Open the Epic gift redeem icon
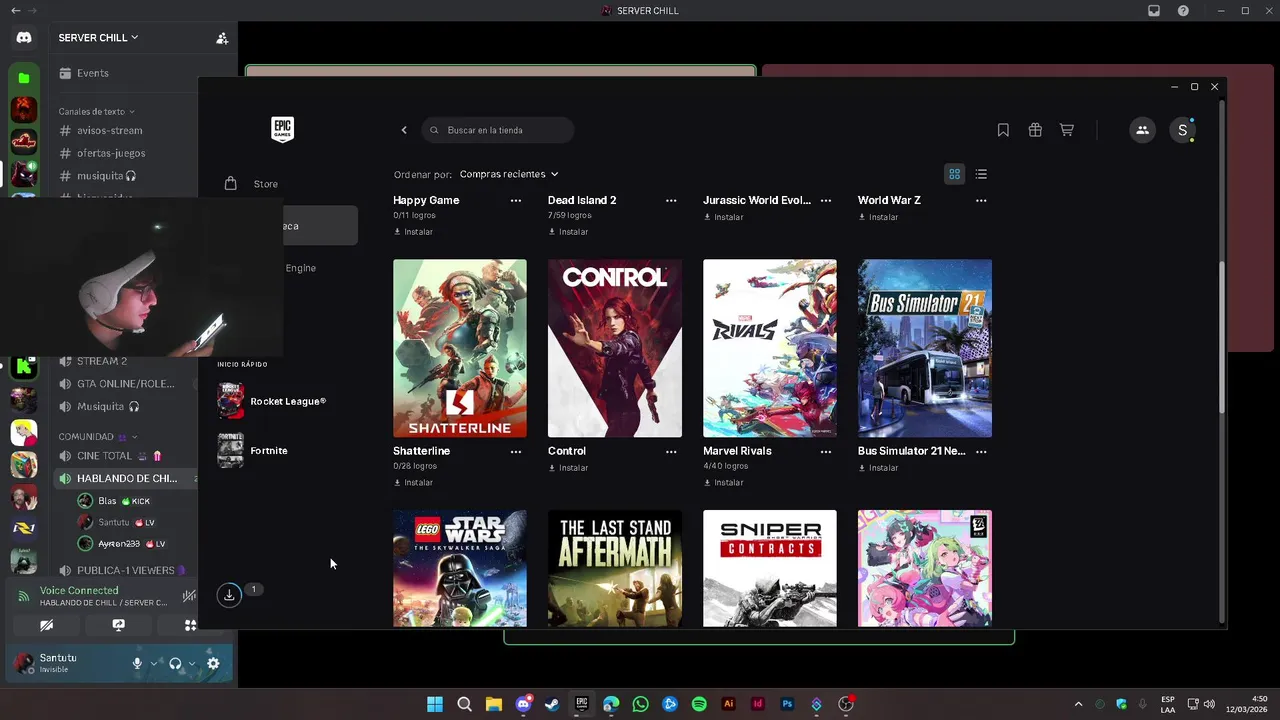Image resolution: width=1280 pixels, height=720 pixels. click(1035, 130)
